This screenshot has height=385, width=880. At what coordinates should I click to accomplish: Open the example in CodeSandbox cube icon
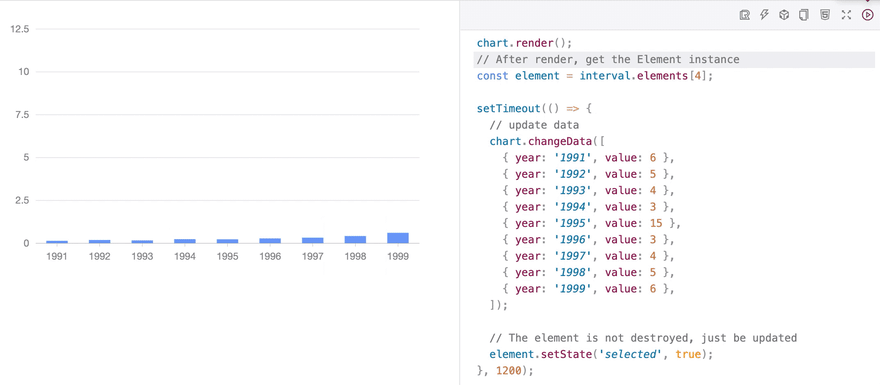click(x=784, y=15)
